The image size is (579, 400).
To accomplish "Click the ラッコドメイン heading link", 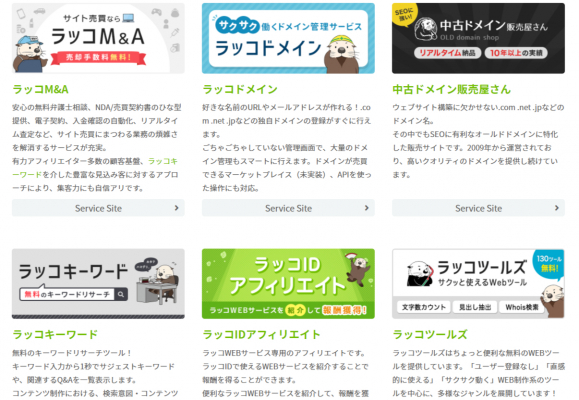I will click(240, 89).
